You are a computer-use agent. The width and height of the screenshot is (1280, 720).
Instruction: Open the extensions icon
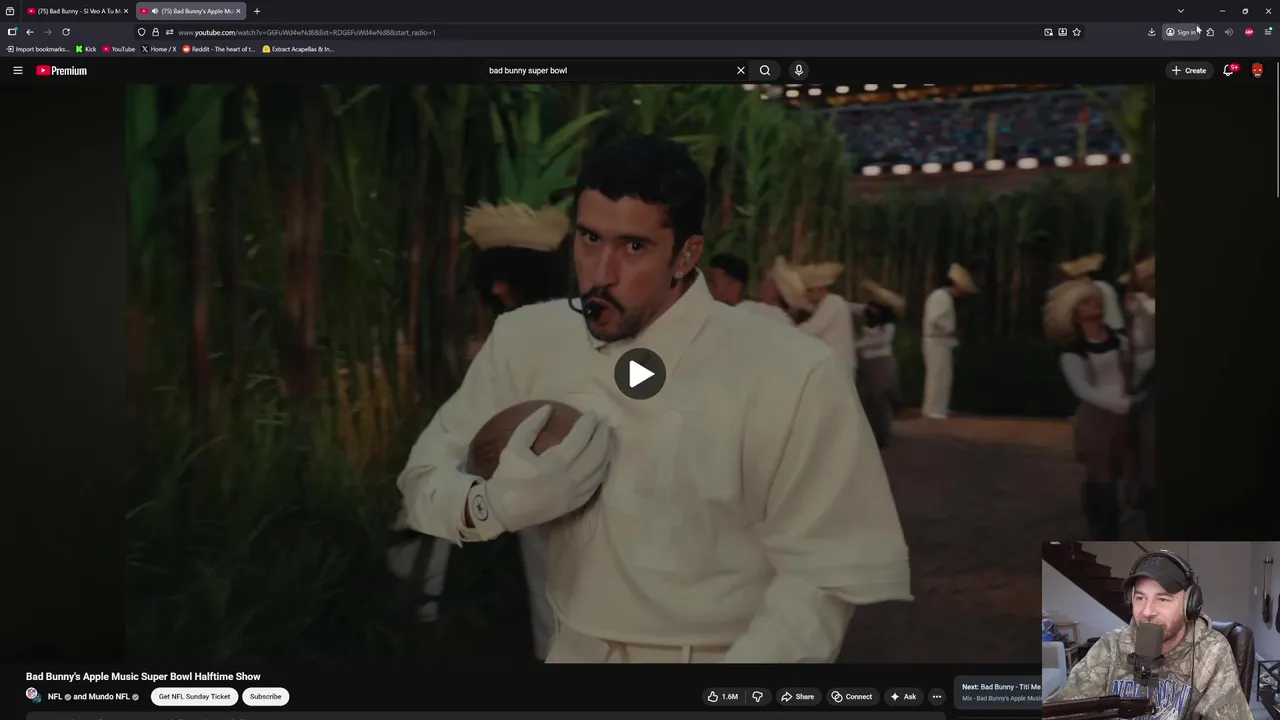1210,32
